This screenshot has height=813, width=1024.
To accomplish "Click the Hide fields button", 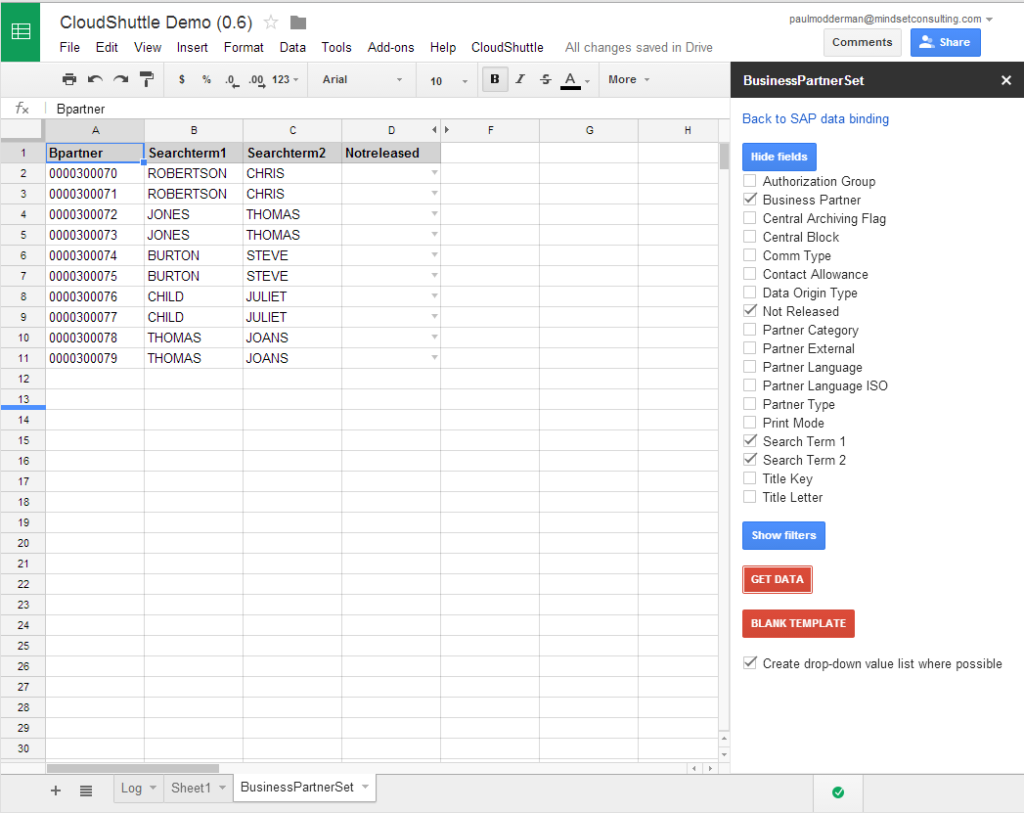I will pos(779,157).
